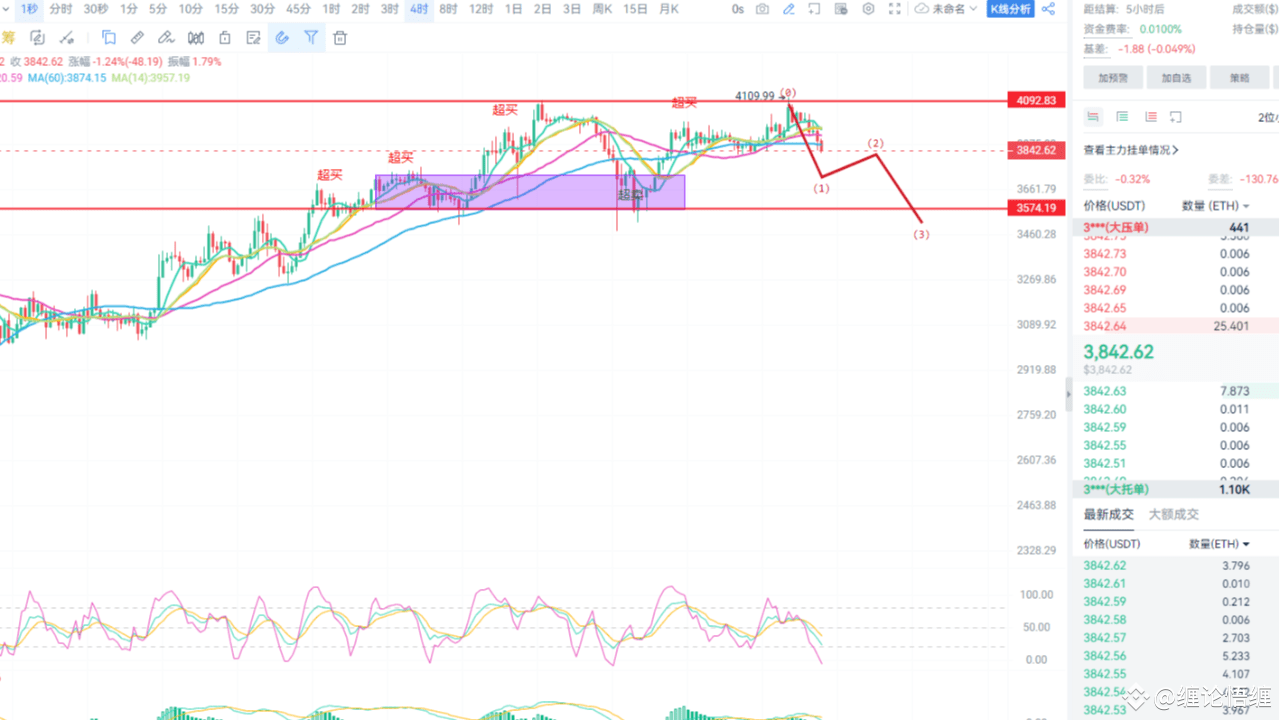1280x720 pixels.
Task: Click the current price 3,842.62 in order book
Action: 1118,352
